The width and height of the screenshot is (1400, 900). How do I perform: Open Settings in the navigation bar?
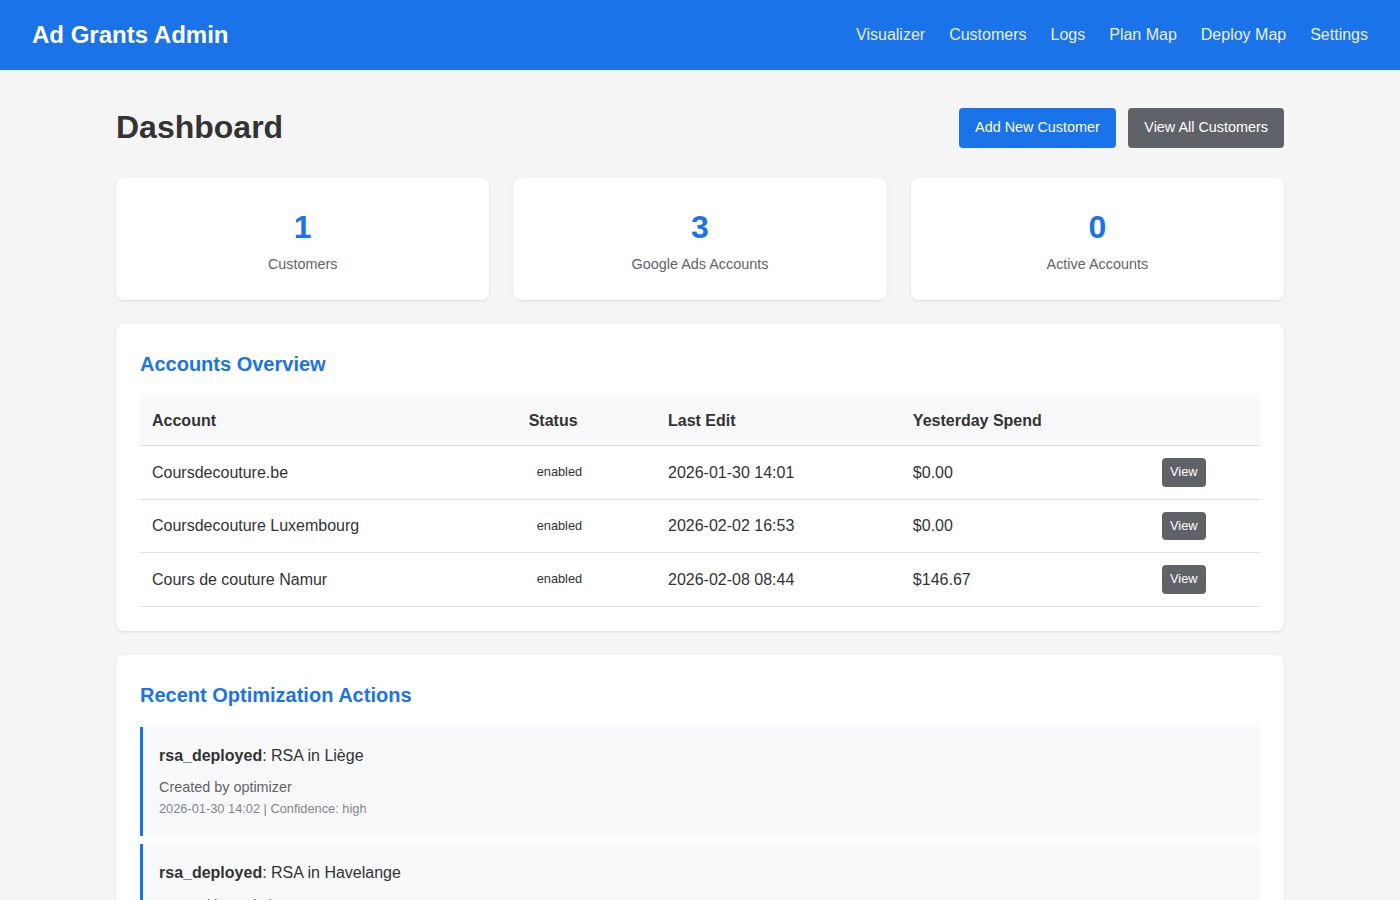pos(1338,35)
